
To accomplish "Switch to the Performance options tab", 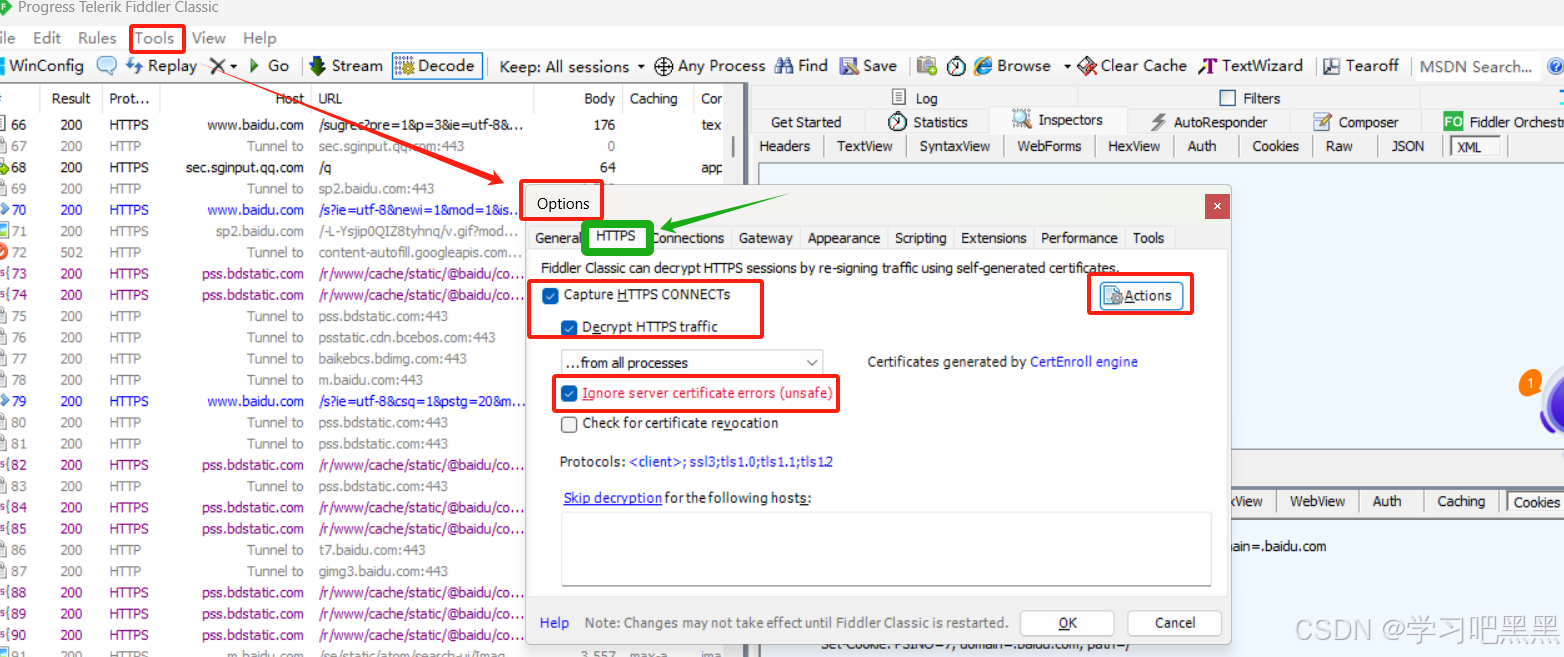I will coord(1079,238).
